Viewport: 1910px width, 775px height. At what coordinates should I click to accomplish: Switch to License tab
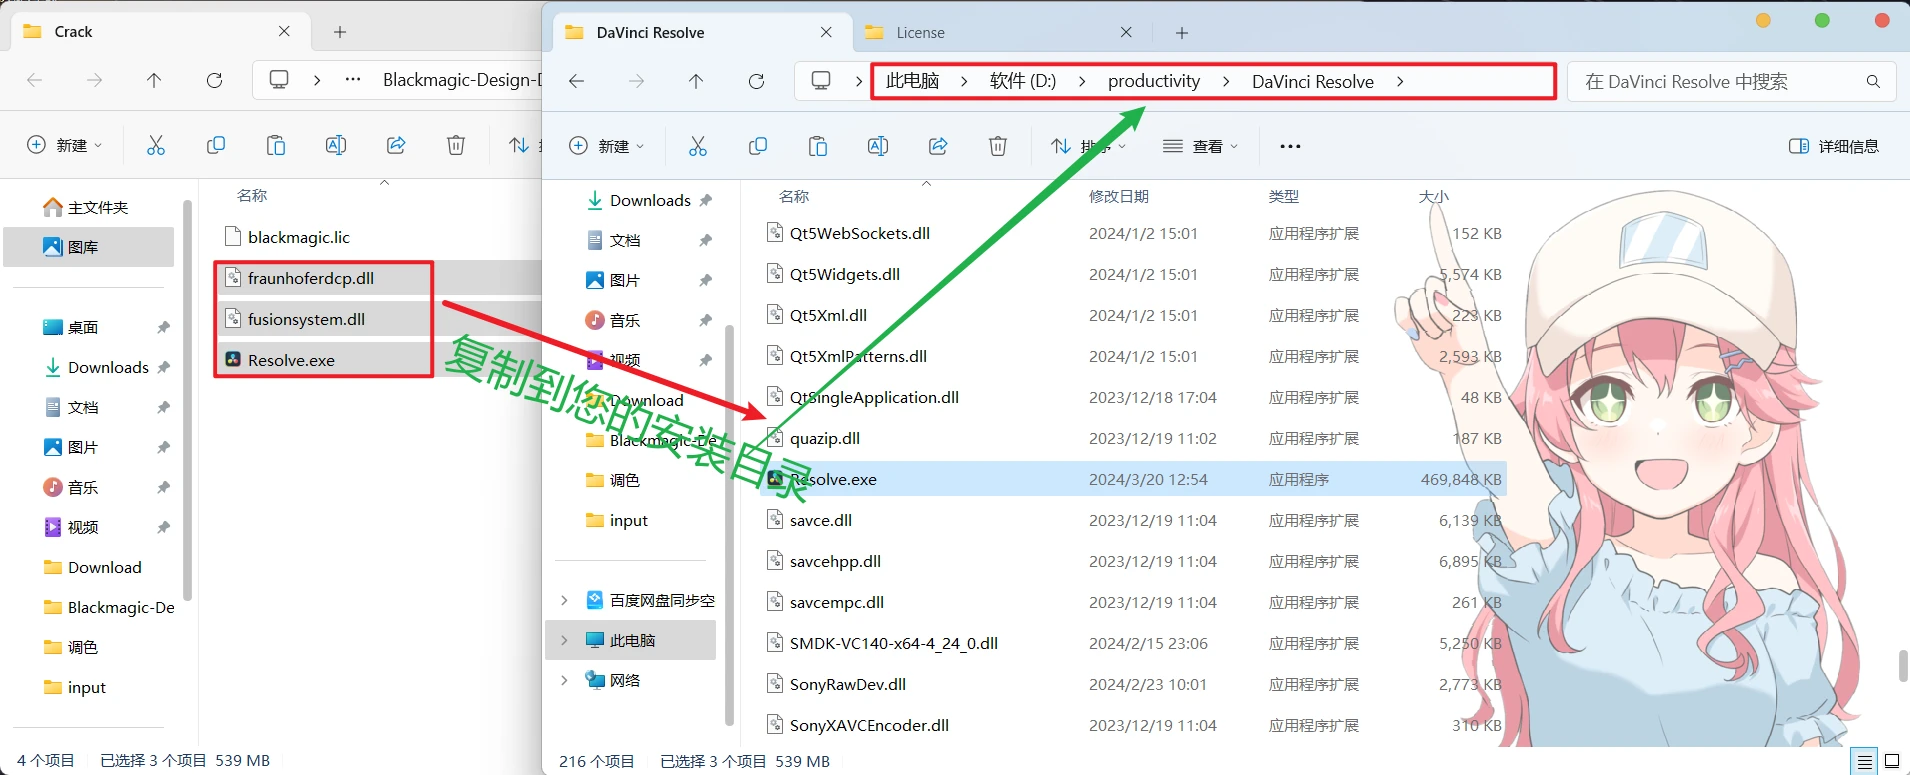(x=994, y=33)
